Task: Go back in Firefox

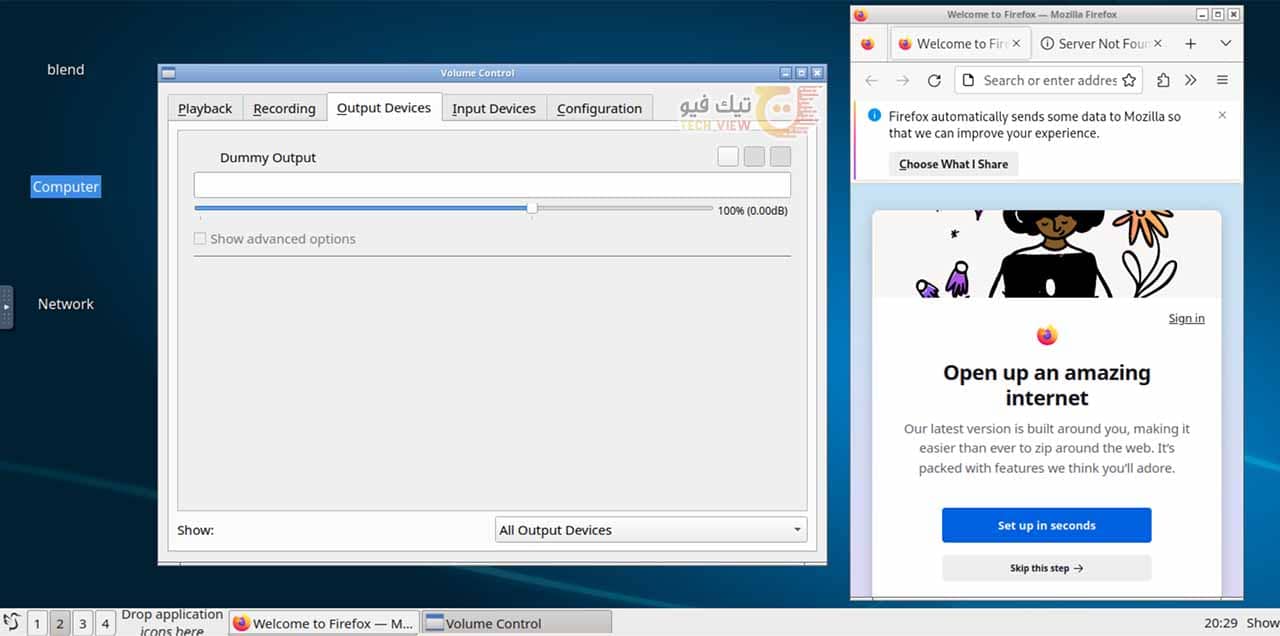Action: (x=871, y=80)
